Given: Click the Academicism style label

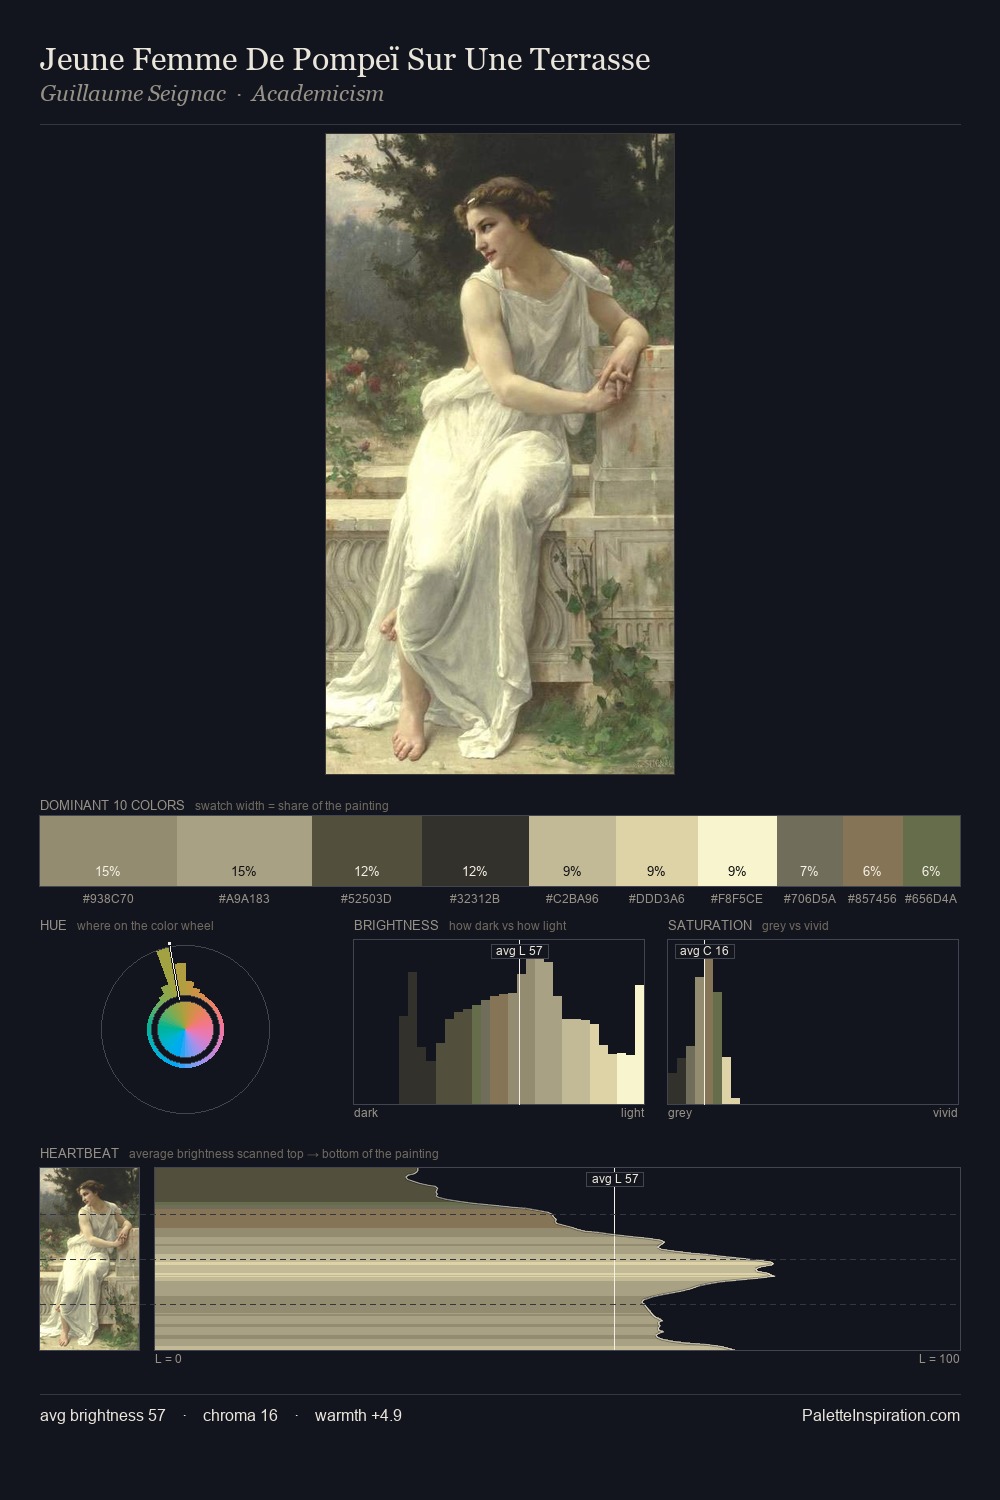Looking at the screenshot, I should (318, 94).
